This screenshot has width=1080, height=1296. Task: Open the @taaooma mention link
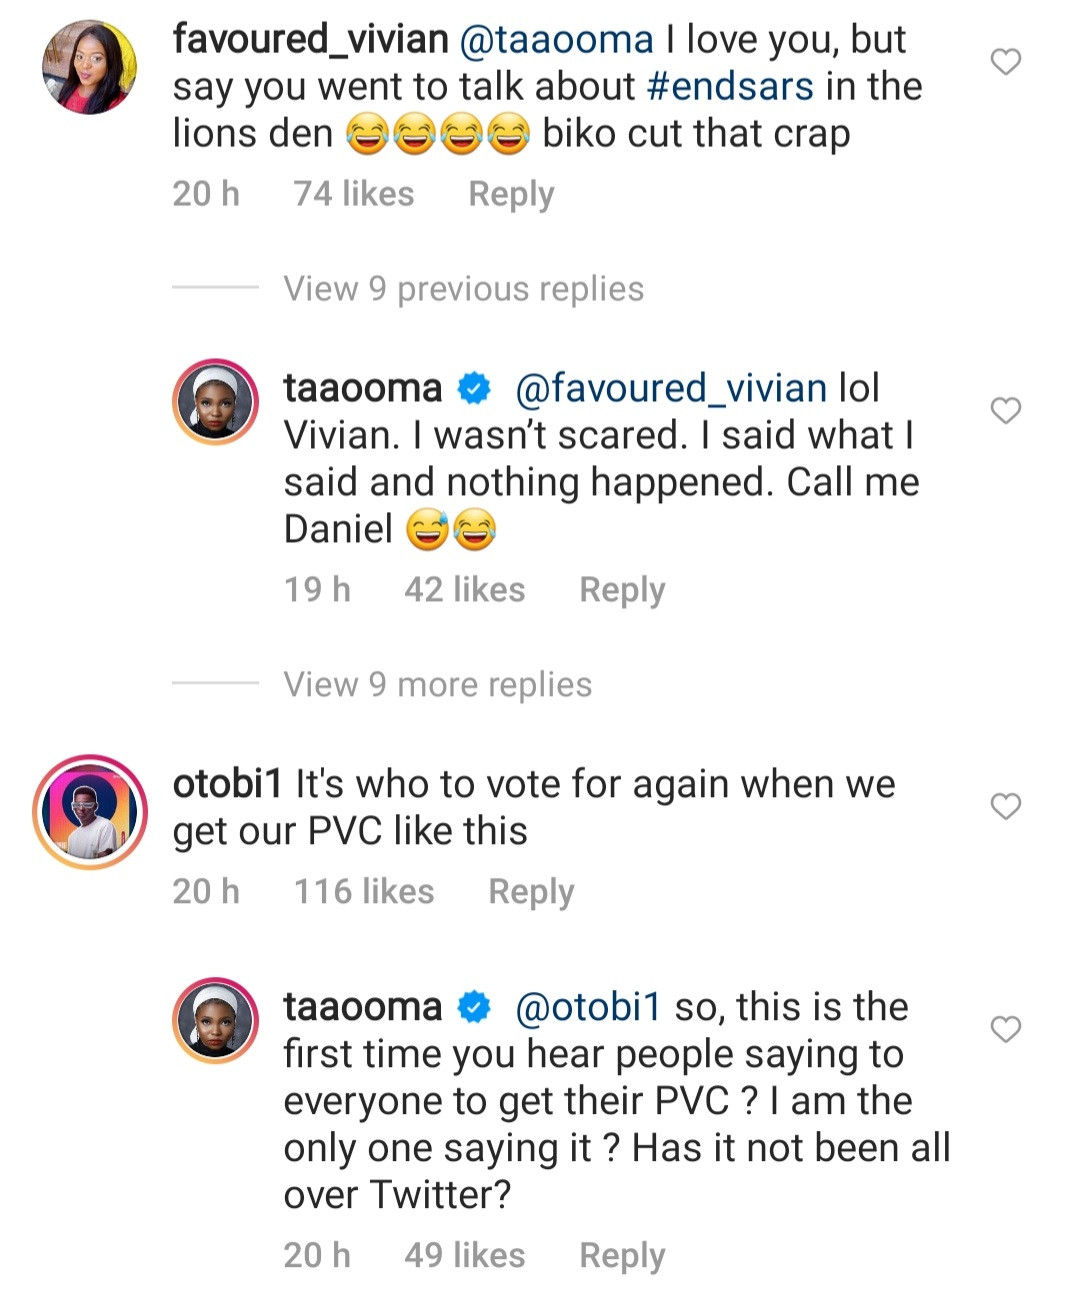pos(556,40)
